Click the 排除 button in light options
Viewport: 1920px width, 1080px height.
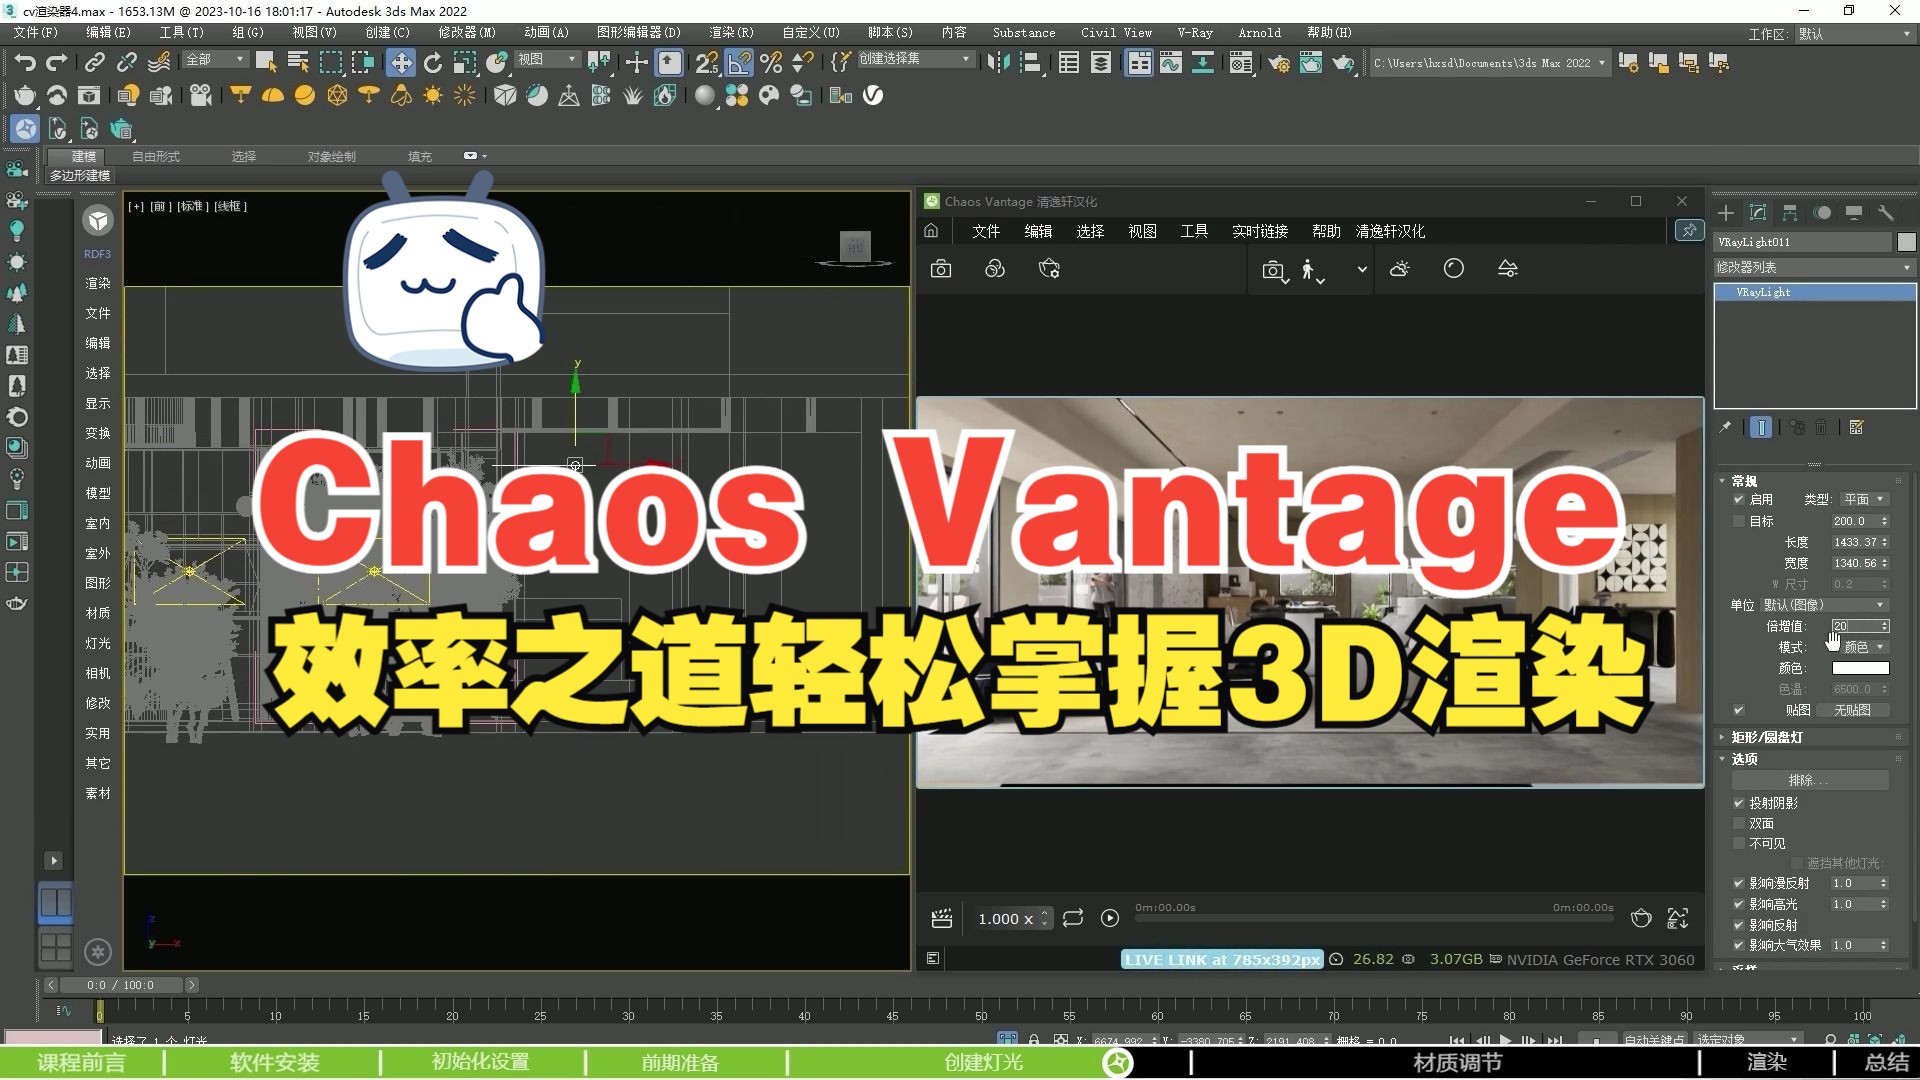click(1812, 779)
